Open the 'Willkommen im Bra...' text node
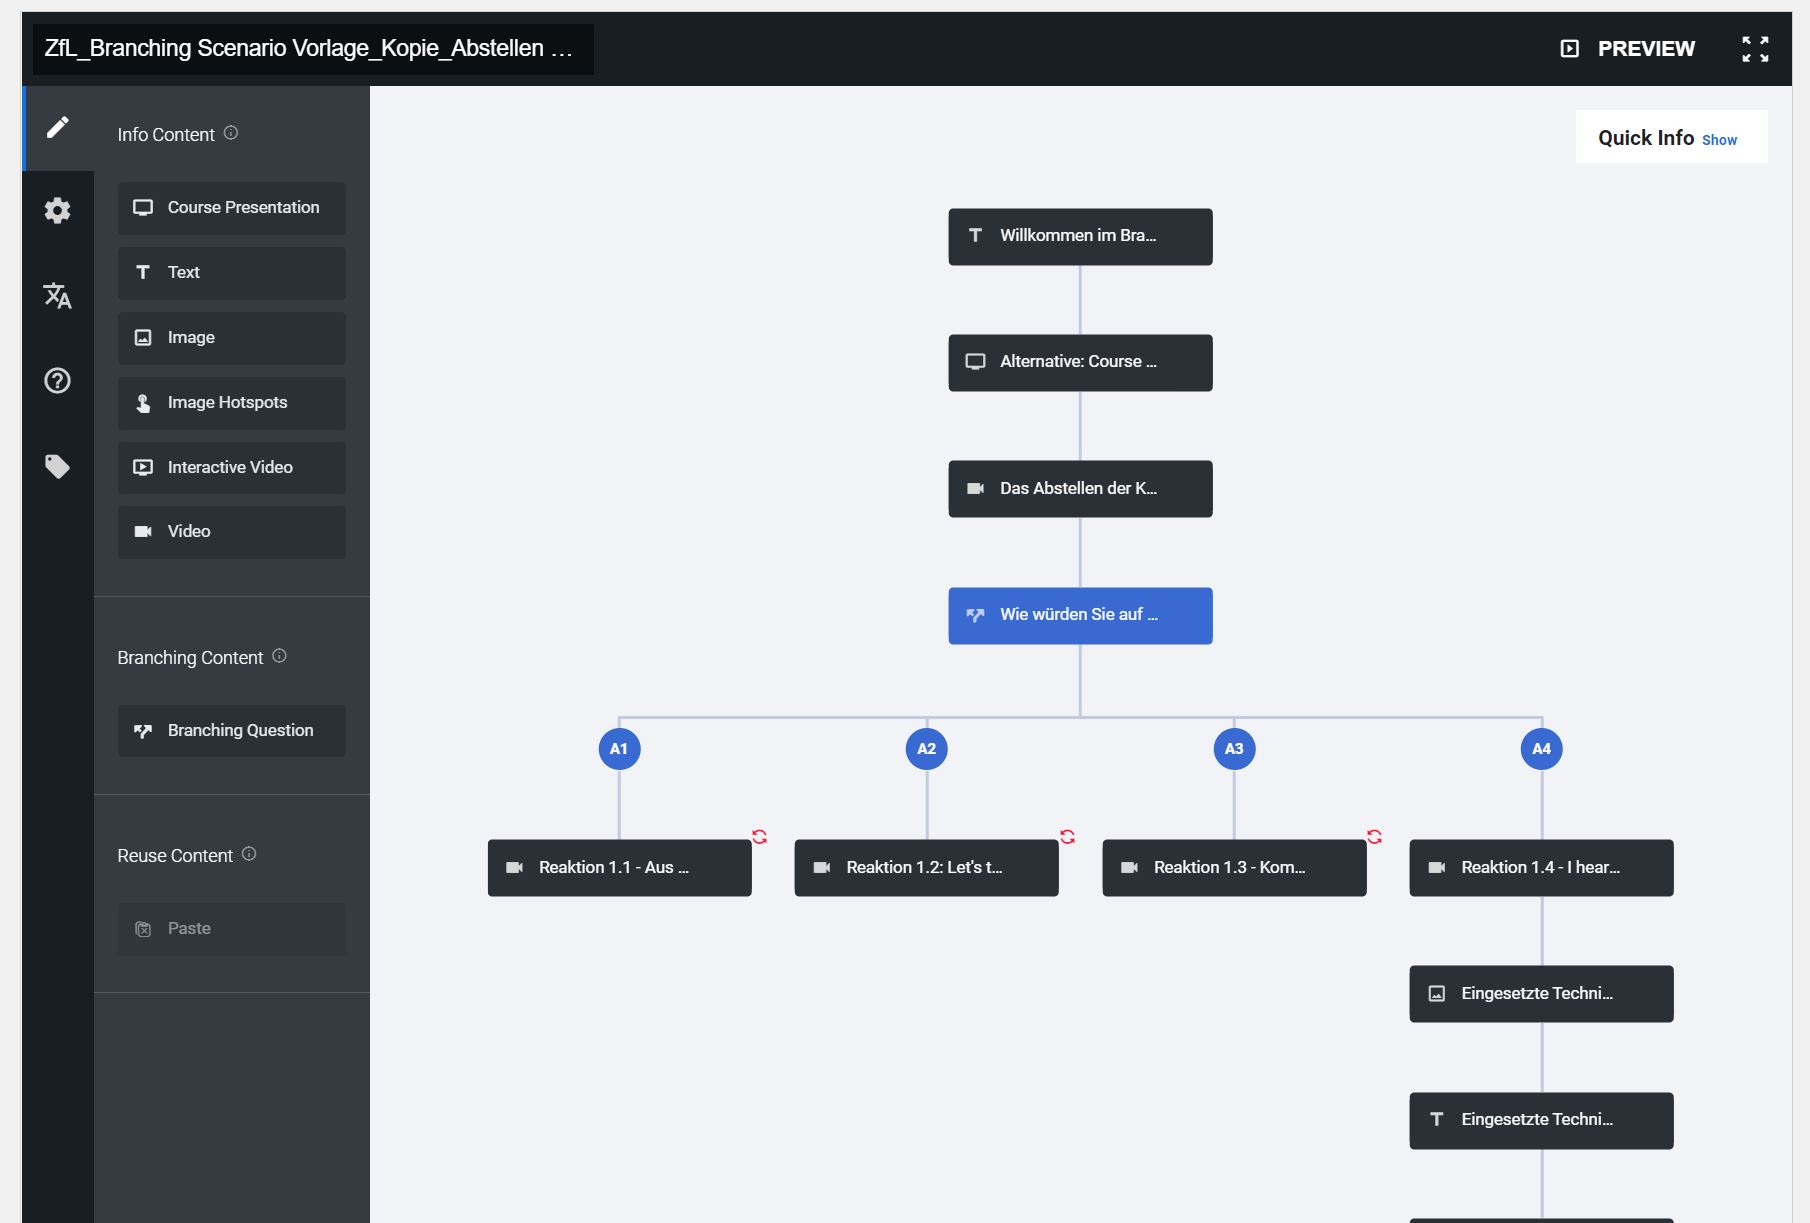Screen dimensions: 1810x1223 (1079, 236)
